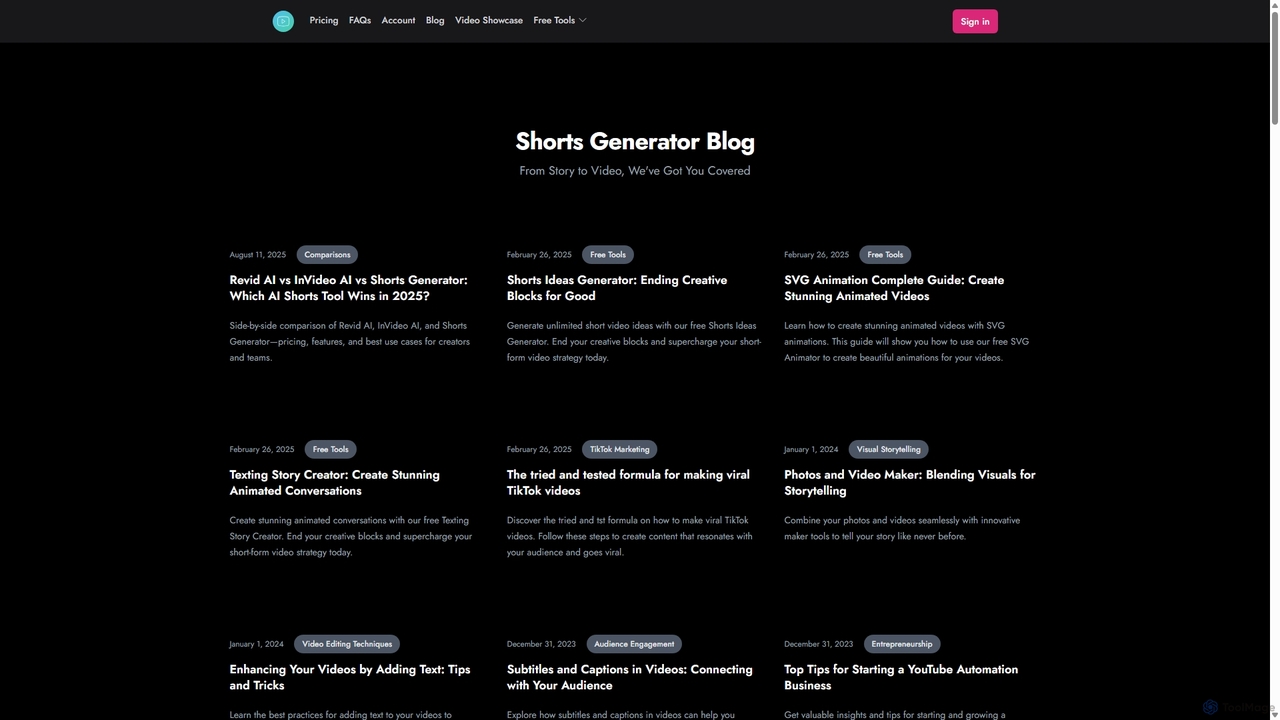Click Free Tools tag on Texting Story post
Image resolution: width=1280 pixels, height=720 pixels.
(330, 449)
